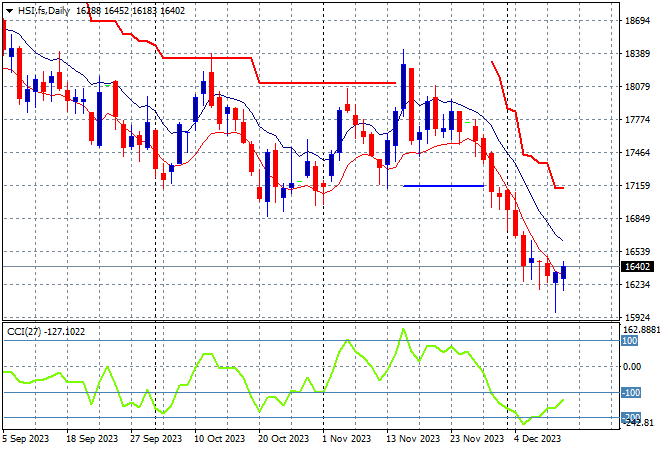Click the current price label 16402
The height and width of the screenshot is (450, 660).
[637, 267]
